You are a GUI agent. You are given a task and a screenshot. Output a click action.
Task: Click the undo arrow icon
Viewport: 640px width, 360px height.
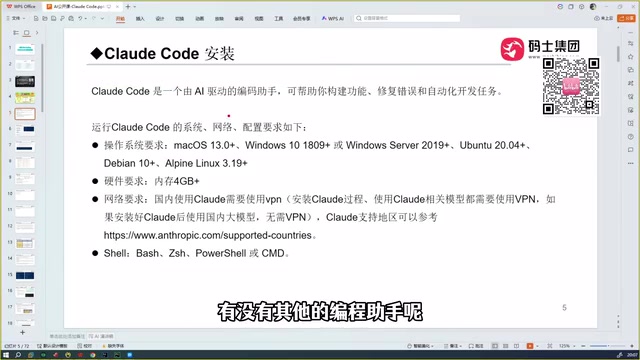(x=80, y=18)
